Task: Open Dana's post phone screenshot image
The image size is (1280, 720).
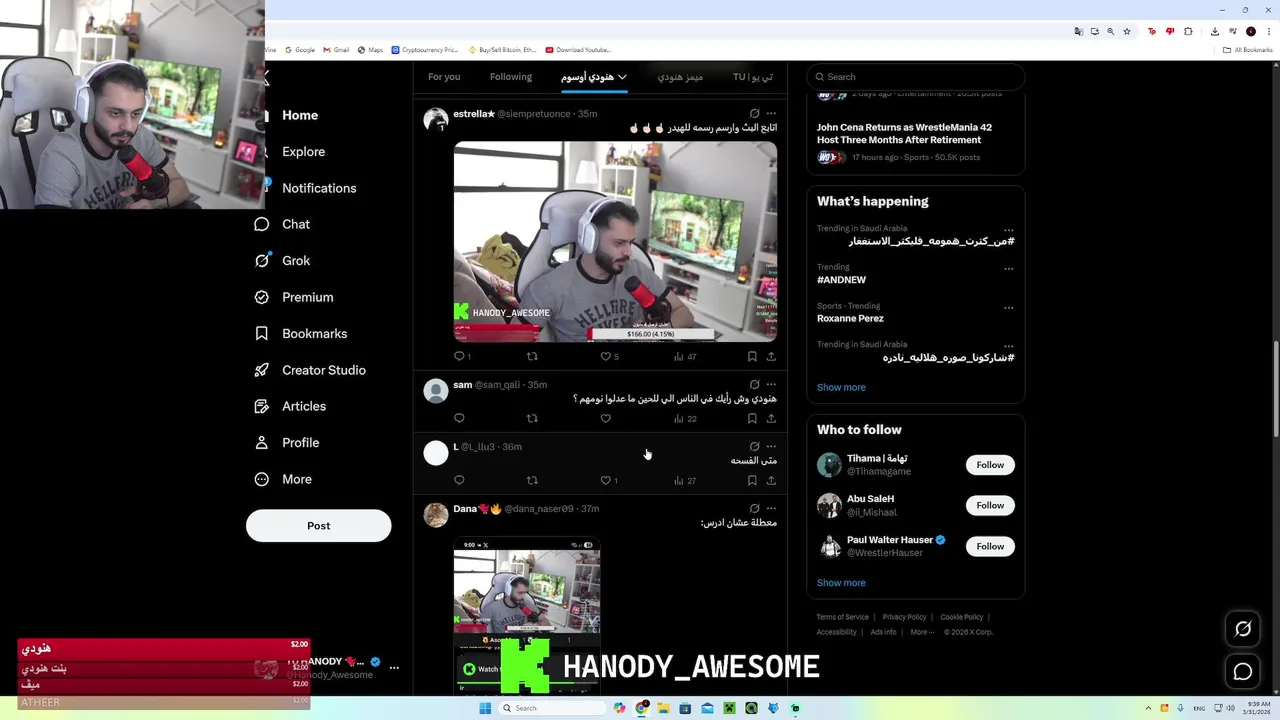Action: pos(527,615)
